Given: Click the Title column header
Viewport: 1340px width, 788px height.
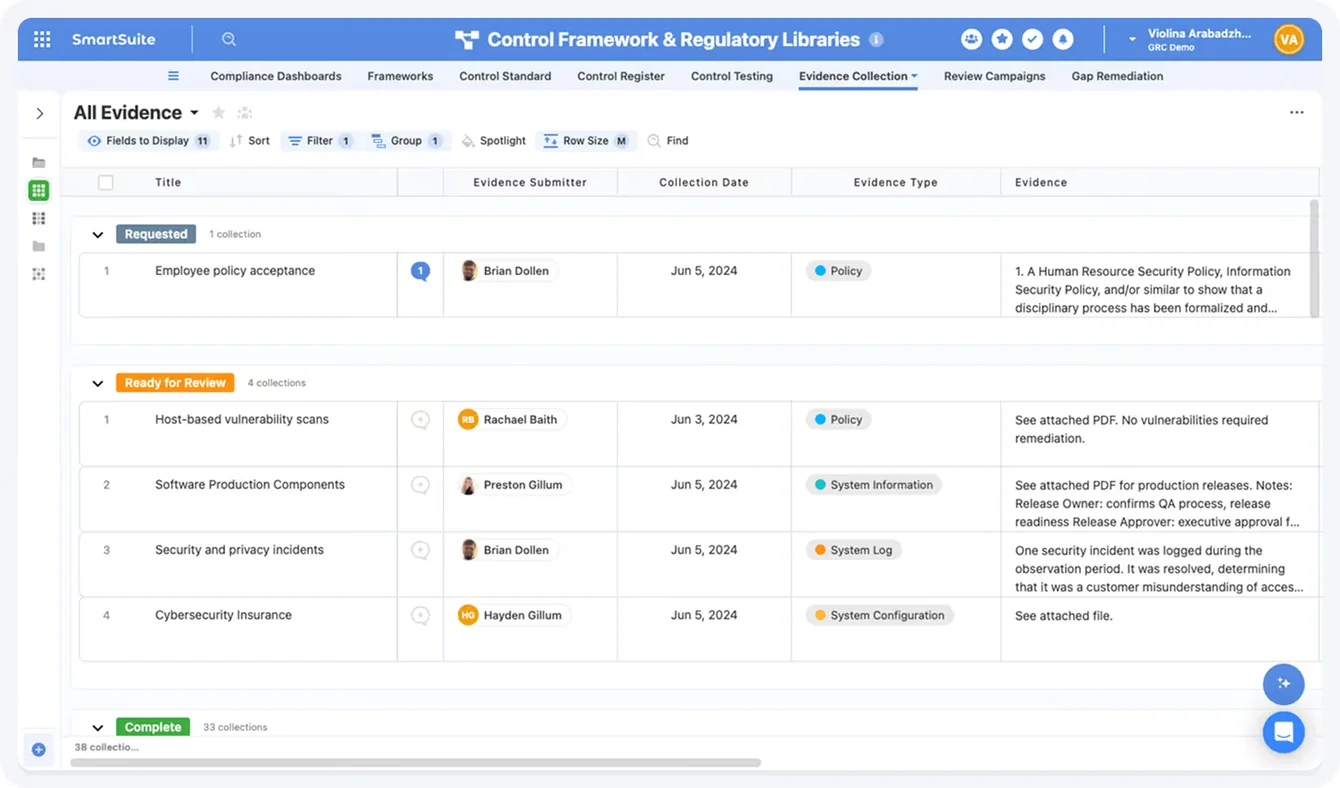Looking at the screenshot, I should click(168, 182).
